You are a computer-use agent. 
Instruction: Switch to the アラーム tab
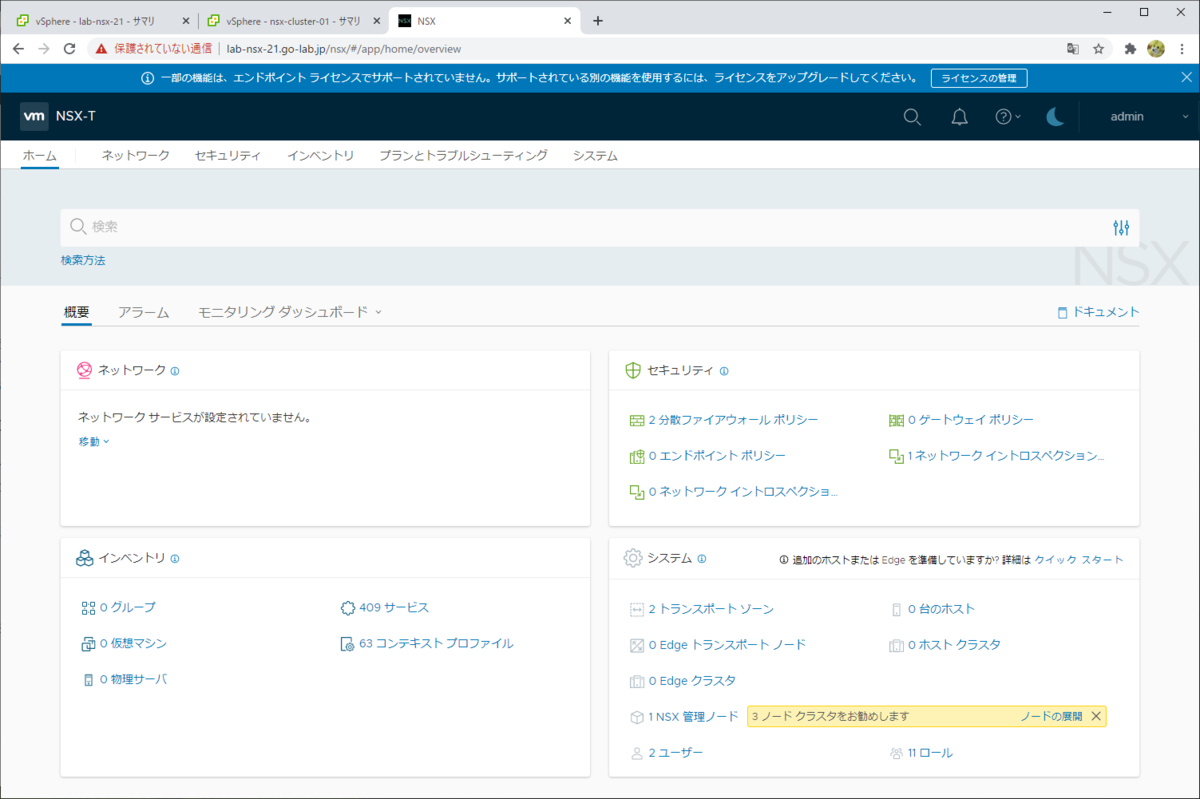click(144, 311)
